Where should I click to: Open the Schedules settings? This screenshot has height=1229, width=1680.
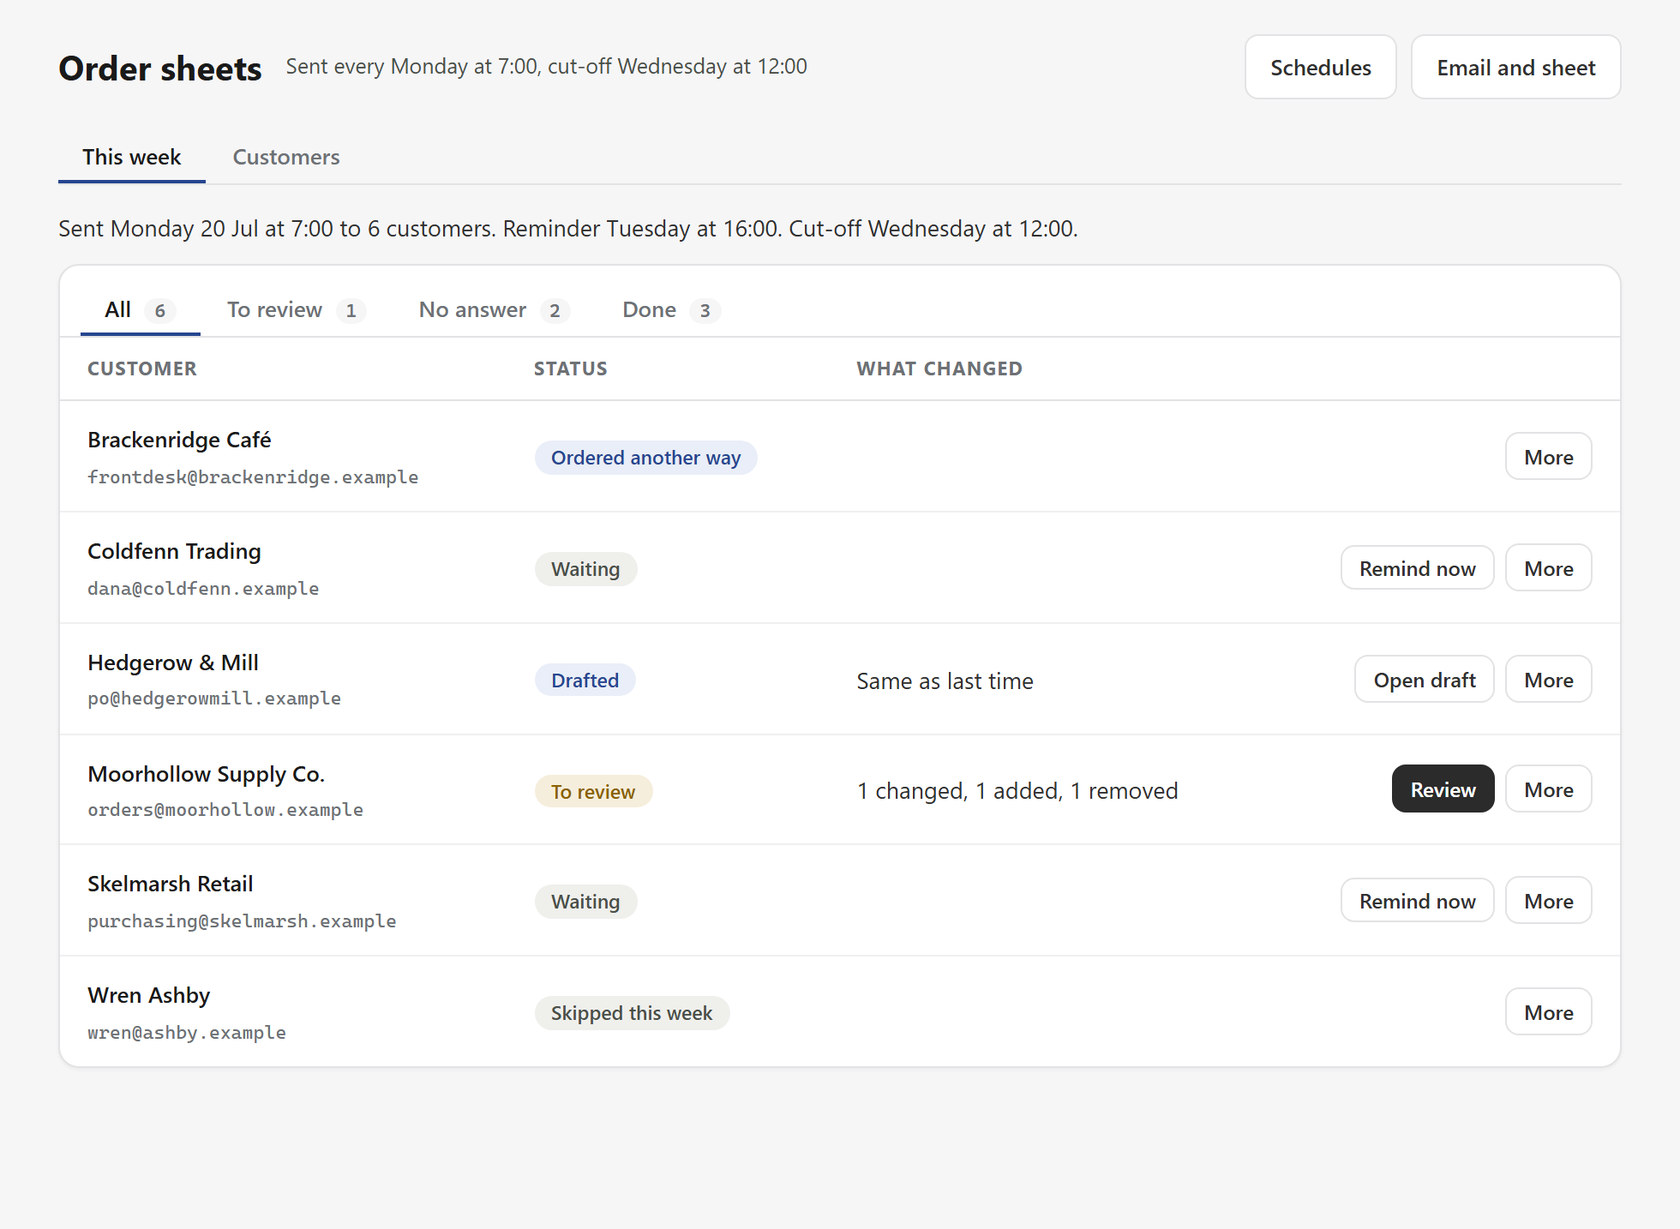1320,67
